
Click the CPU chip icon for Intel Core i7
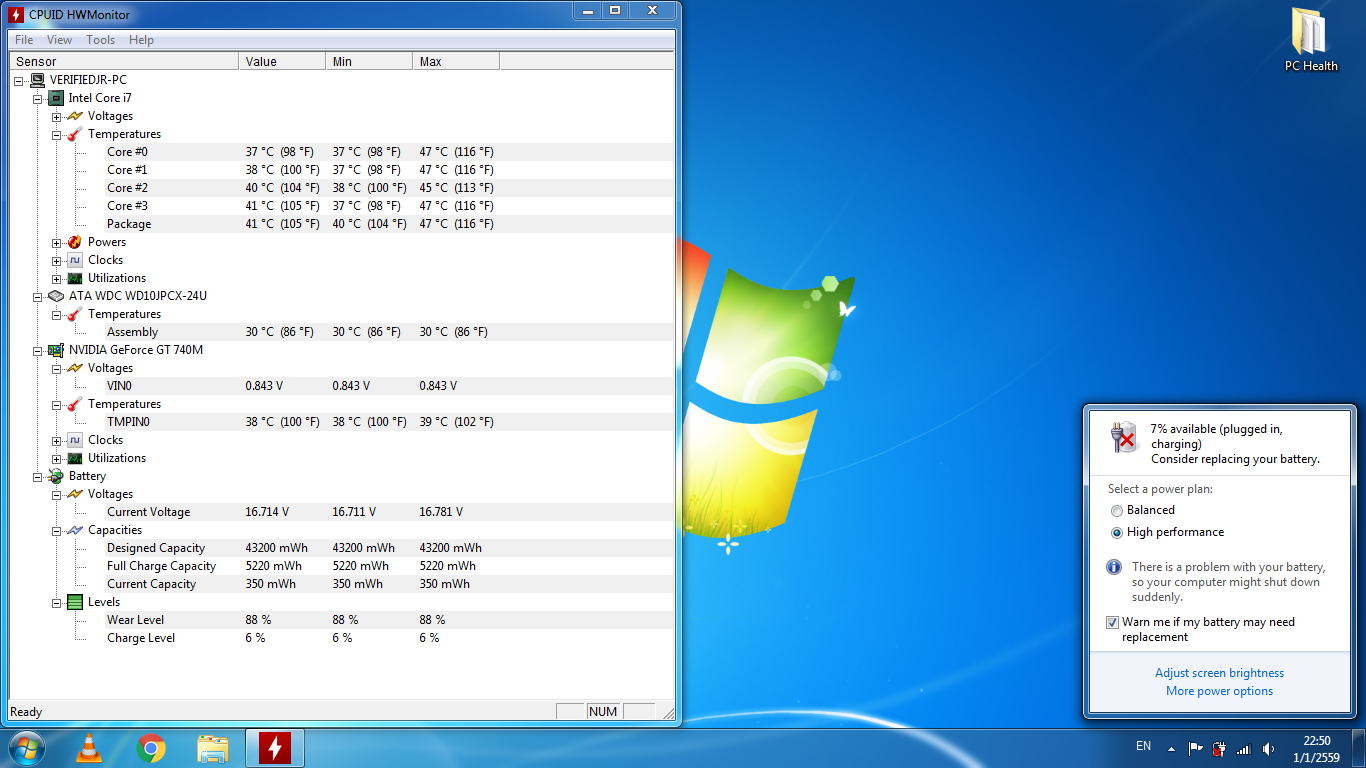(x=57, y=98)
